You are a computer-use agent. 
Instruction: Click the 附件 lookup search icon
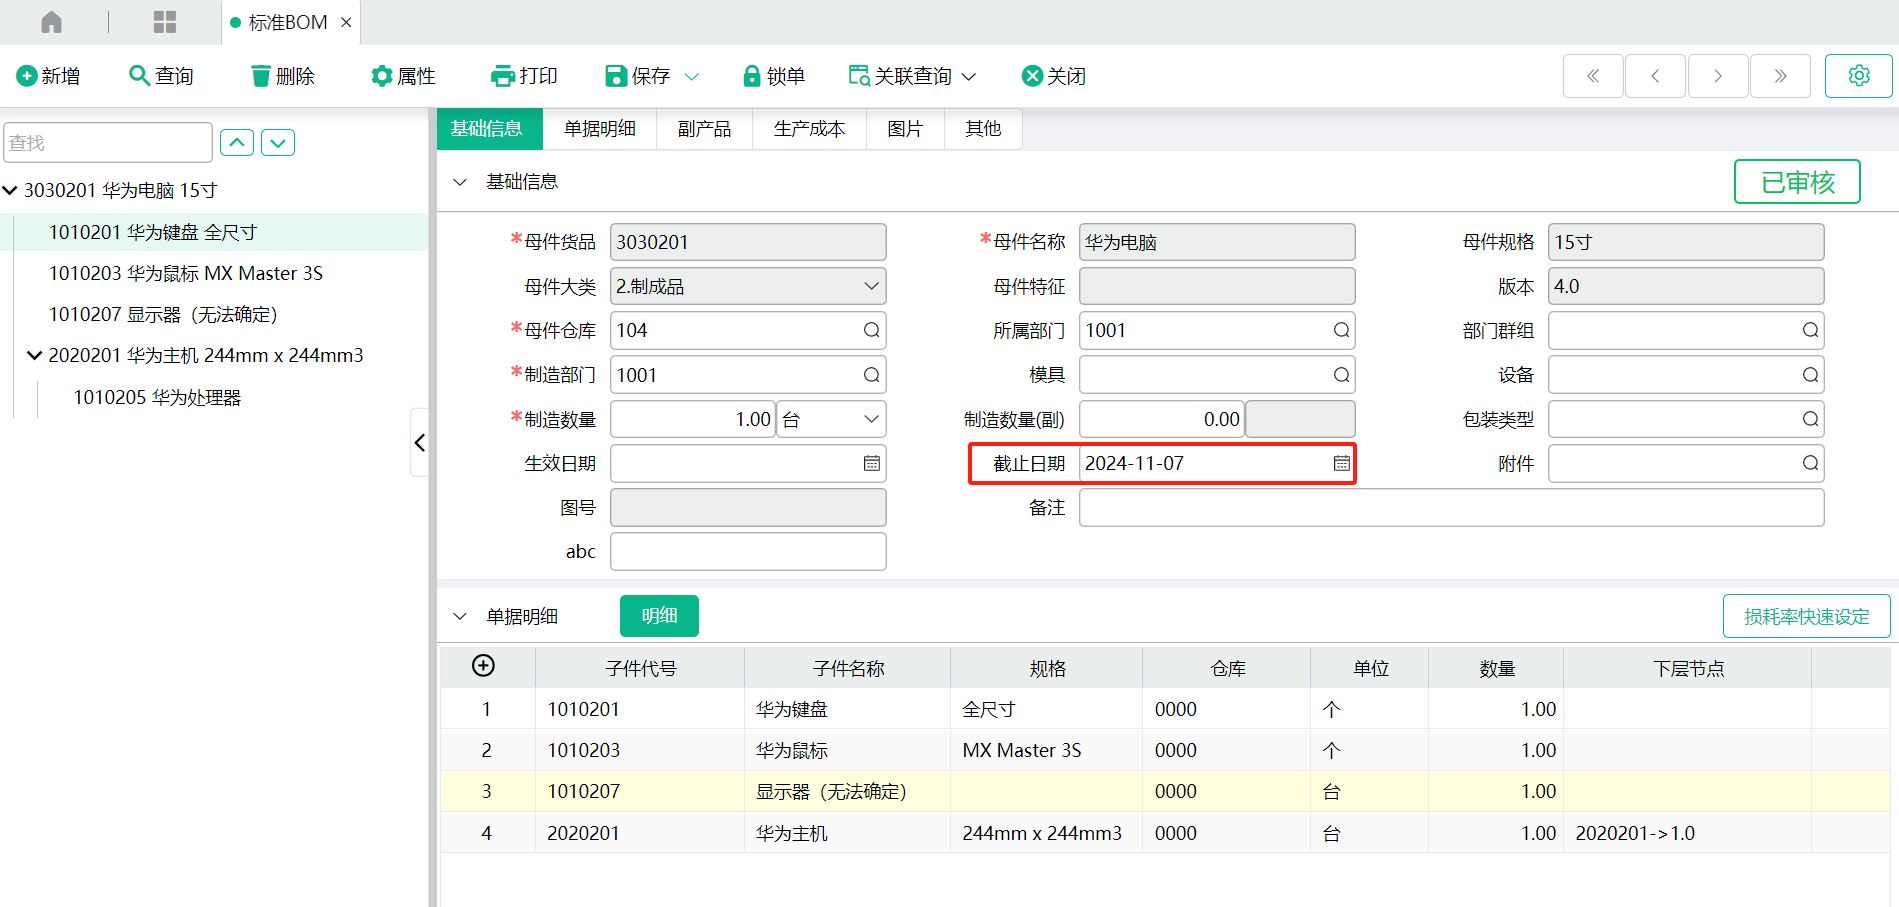[1810, 463]
